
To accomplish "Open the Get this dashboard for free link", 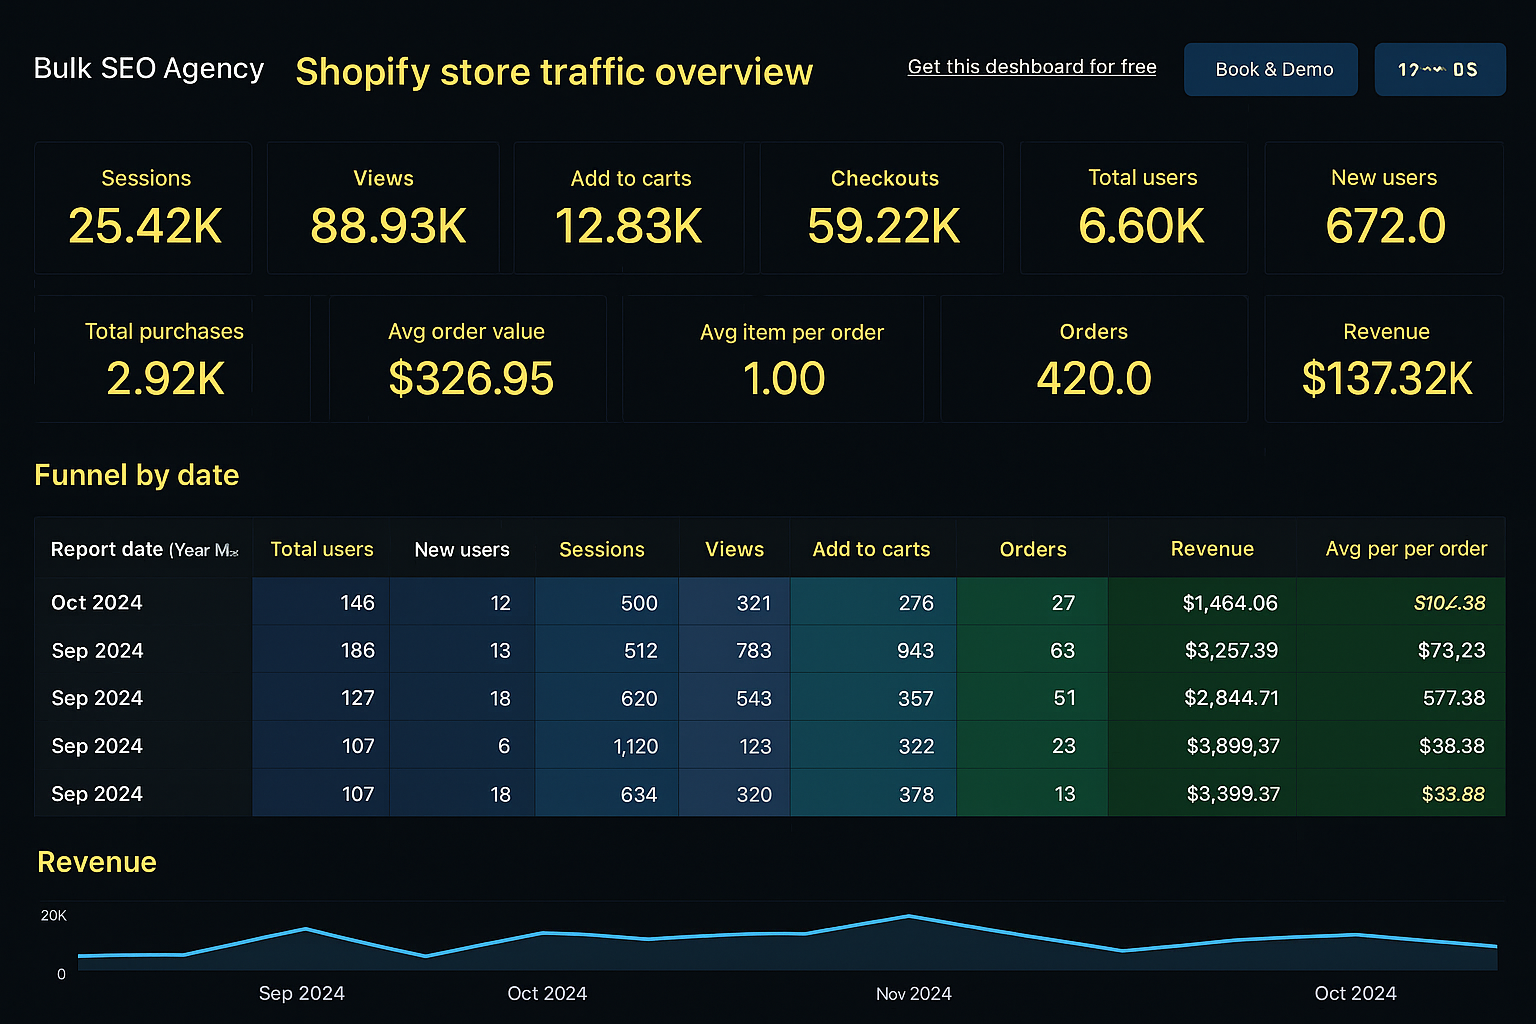I will (1032, 67).
